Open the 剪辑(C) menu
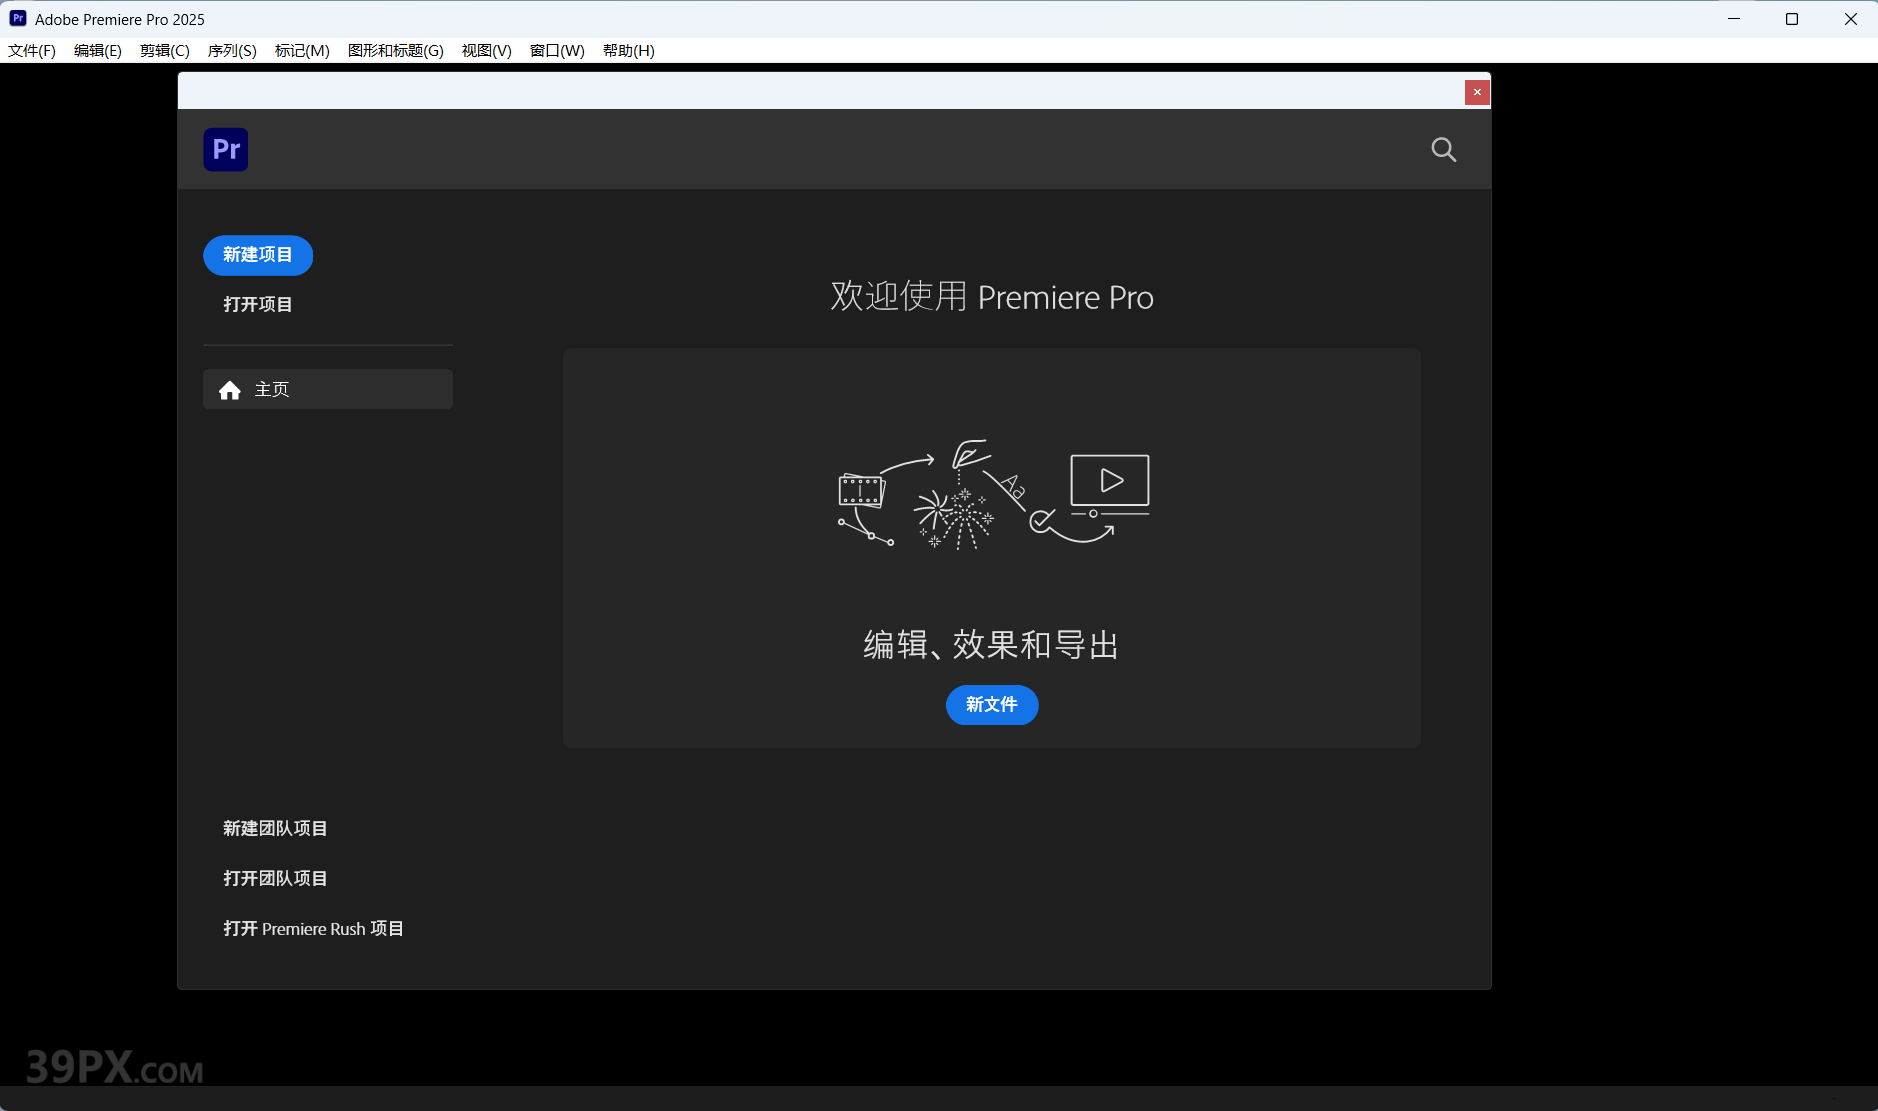The image size is (1878, 1111). [165, 51]
